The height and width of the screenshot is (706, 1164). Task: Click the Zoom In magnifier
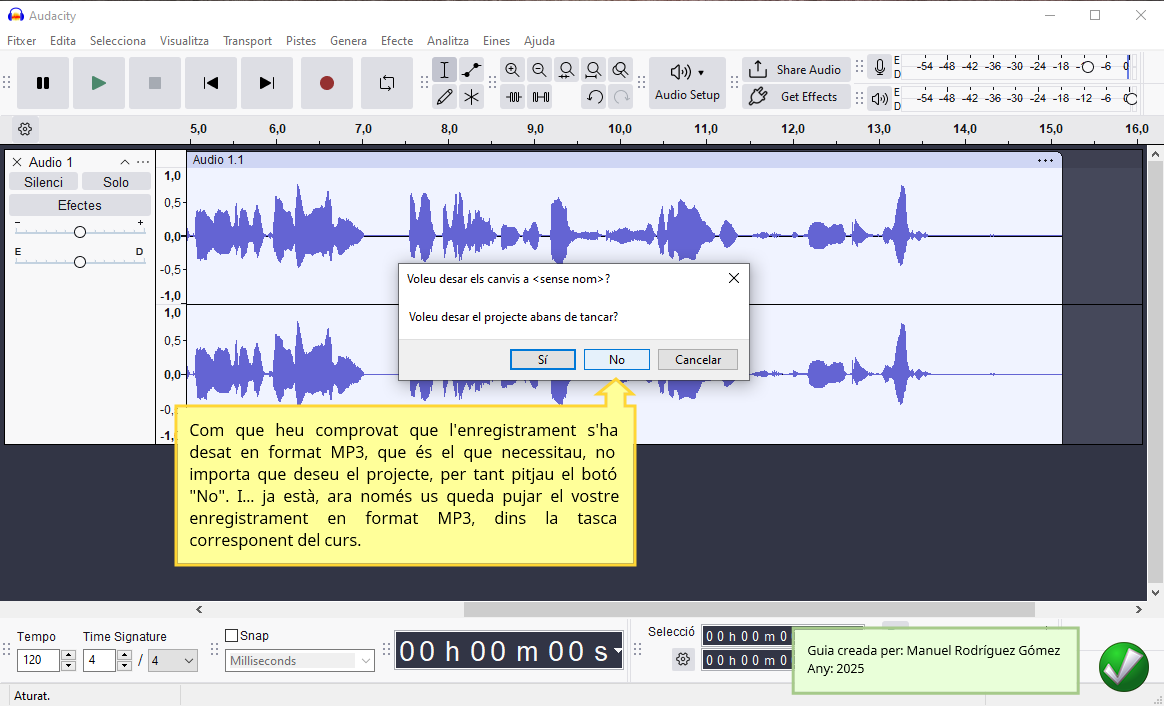512,70
